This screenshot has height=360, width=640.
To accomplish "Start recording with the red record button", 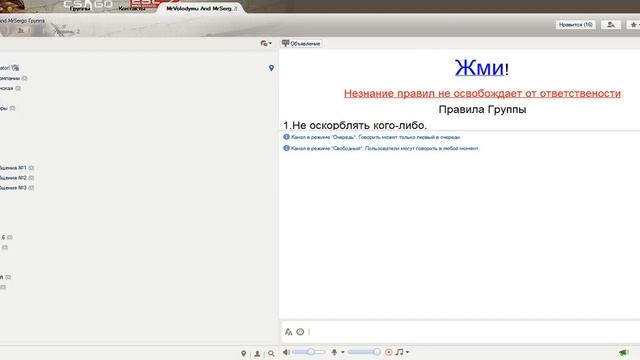I will point(389,352).
